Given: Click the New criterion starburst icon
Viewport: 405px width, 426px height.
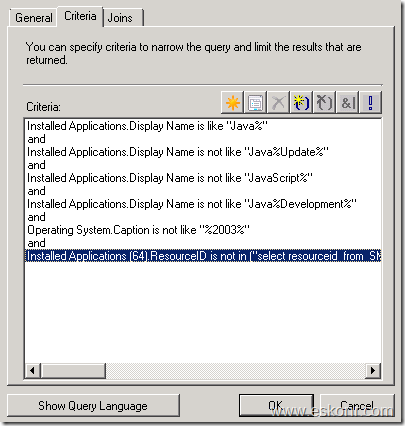Looking at the screenshot, I should (x=232, y=102).
